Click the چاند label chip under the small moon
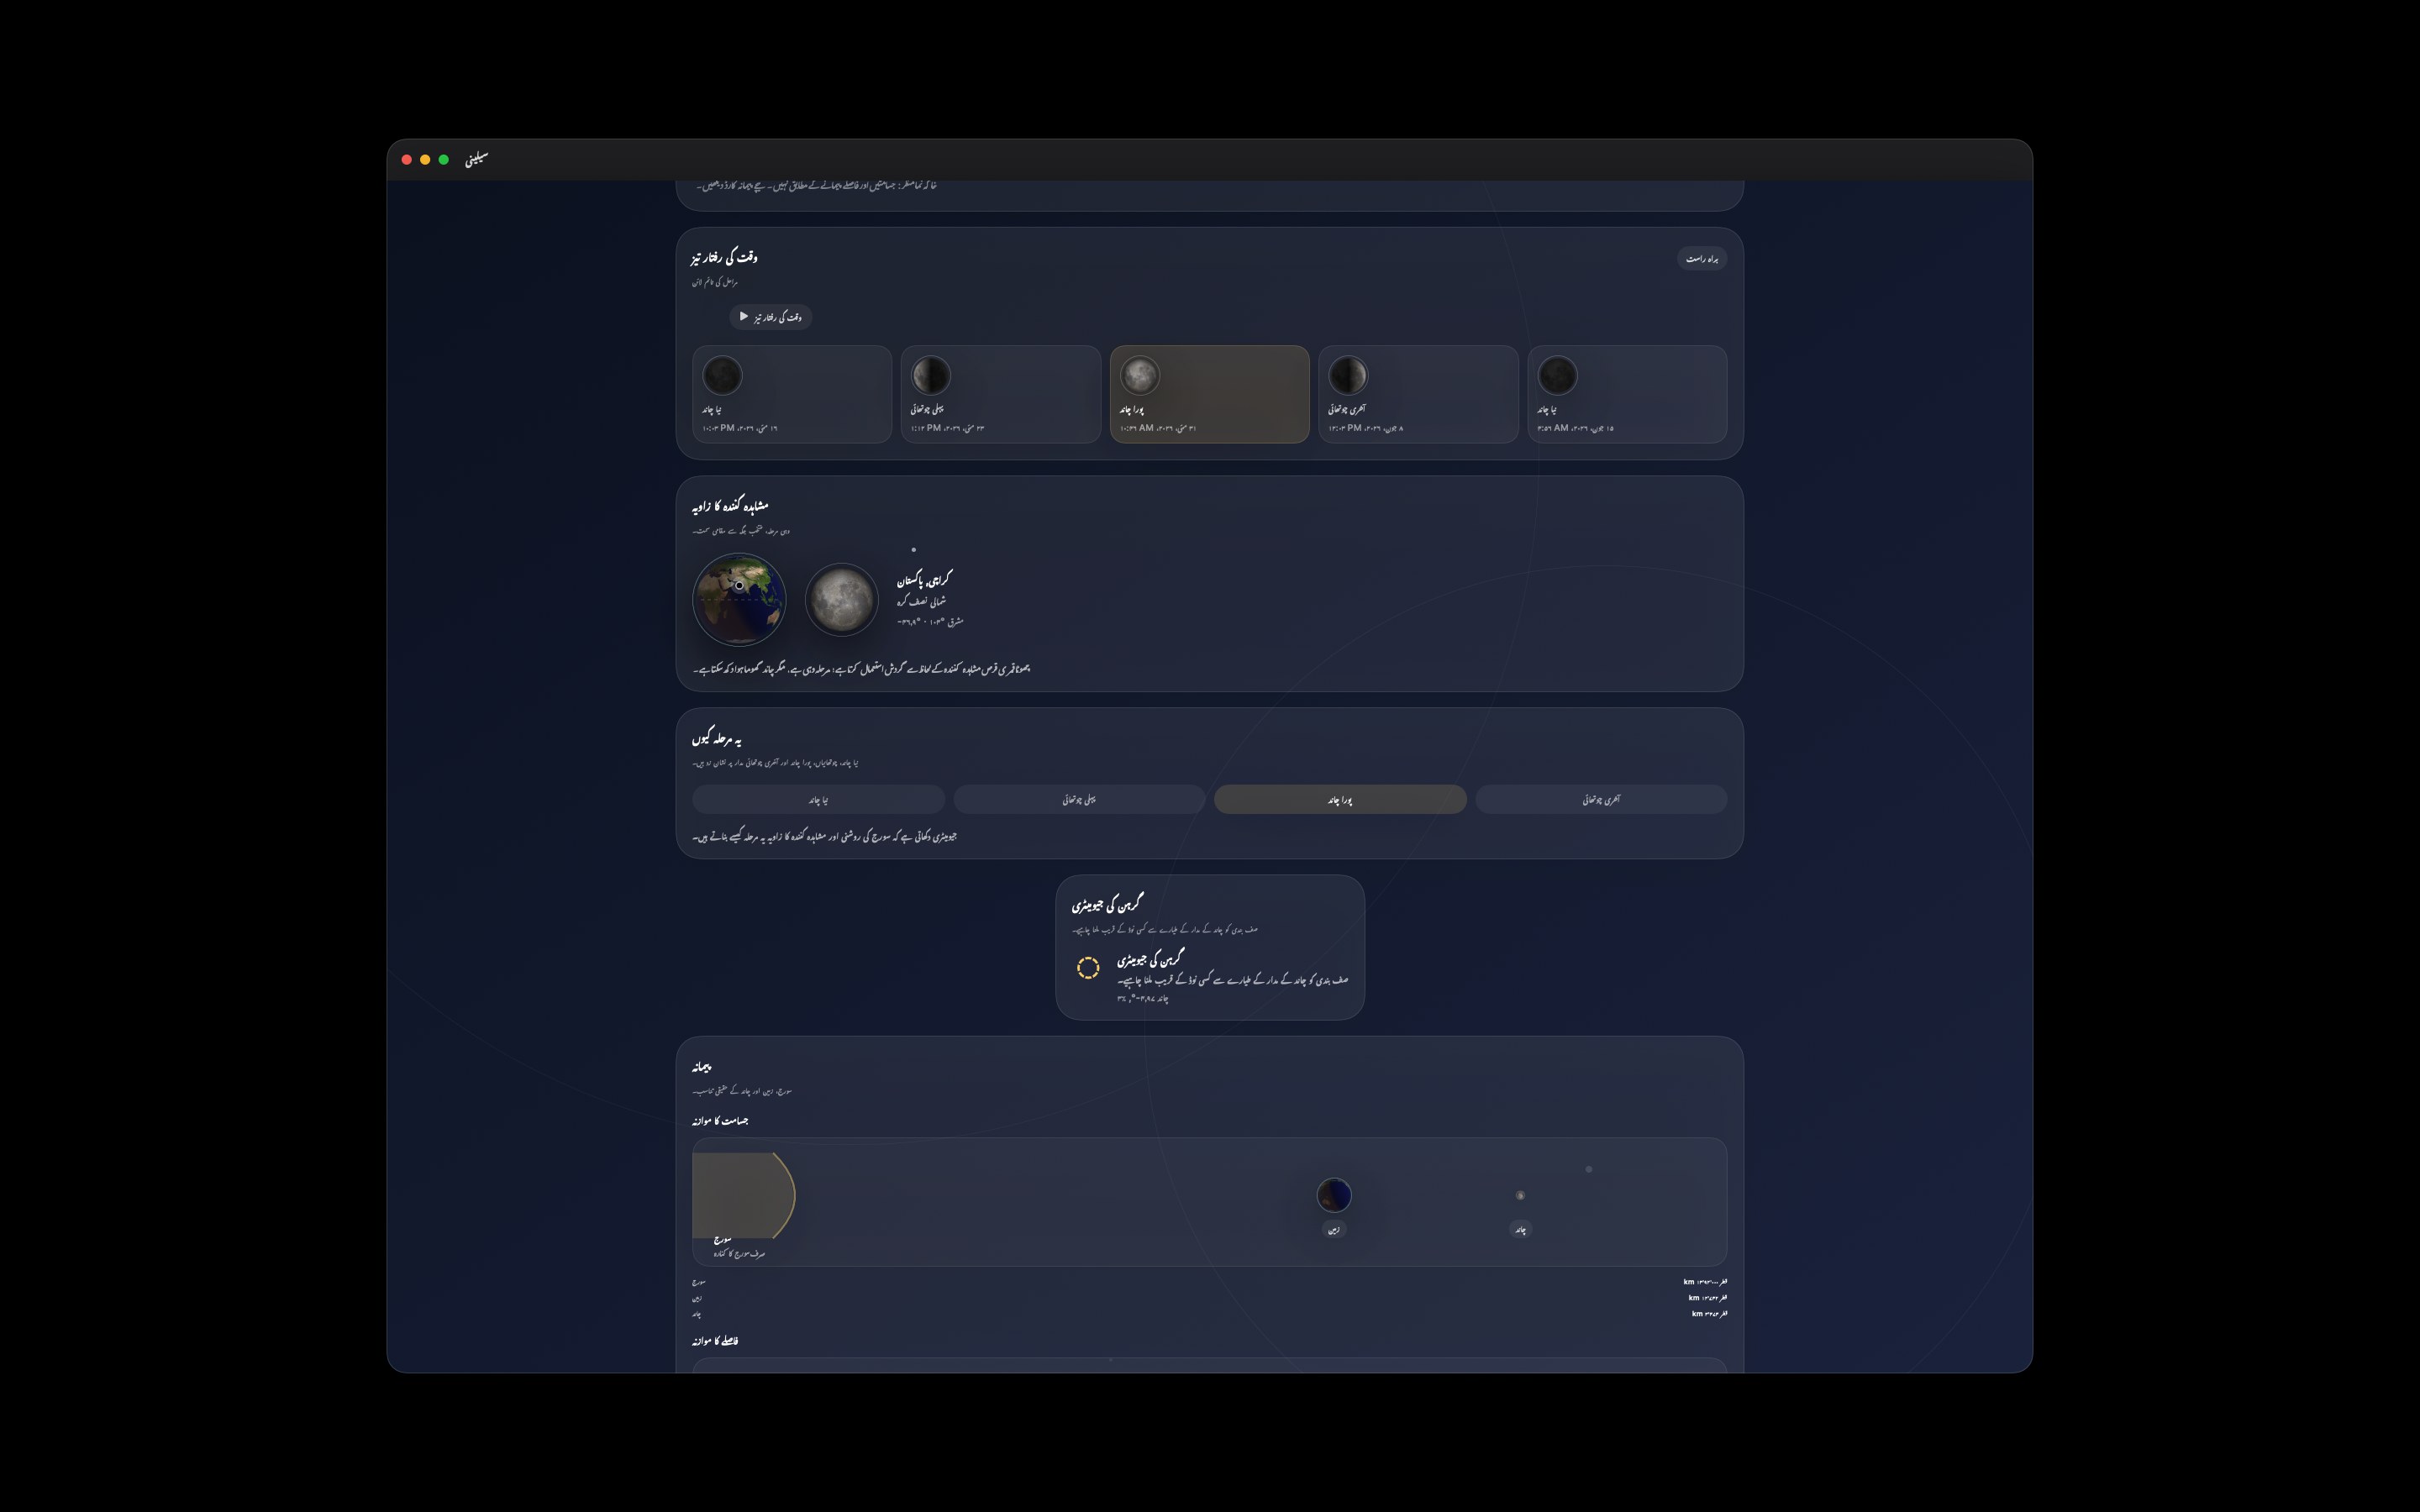Image resolution: width=2420 pixels, height=1512 pixels. (x=1520, y=1230)
